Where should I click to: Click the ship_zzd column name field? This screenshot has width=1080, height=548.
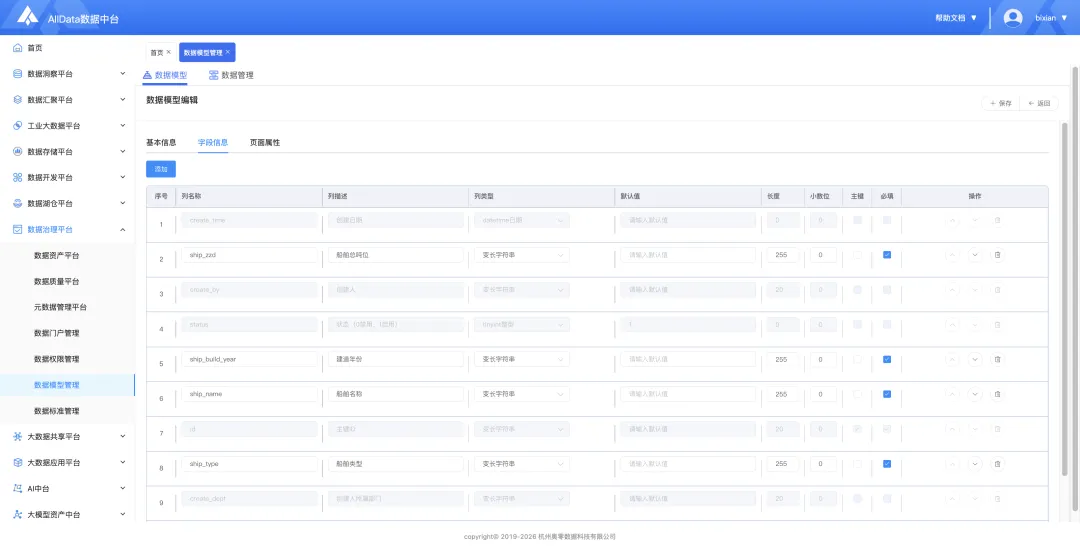[x=249, y=255]
